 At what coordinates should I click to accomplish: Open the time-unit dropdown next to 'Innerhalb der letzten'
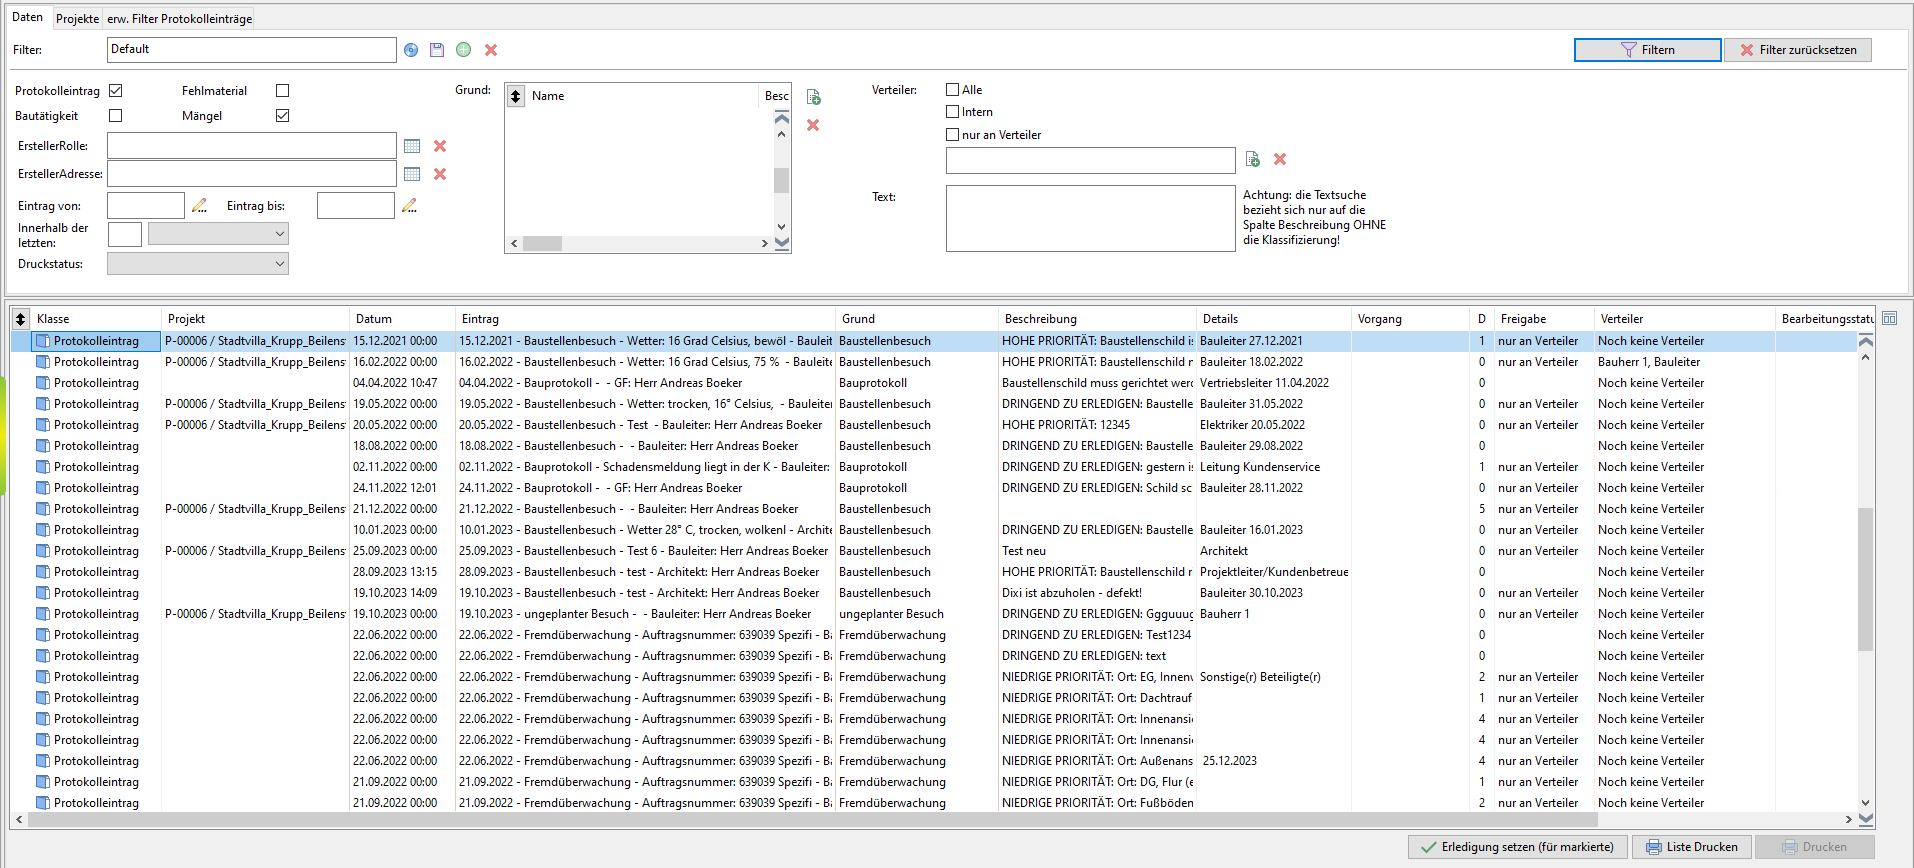(218, 234)
